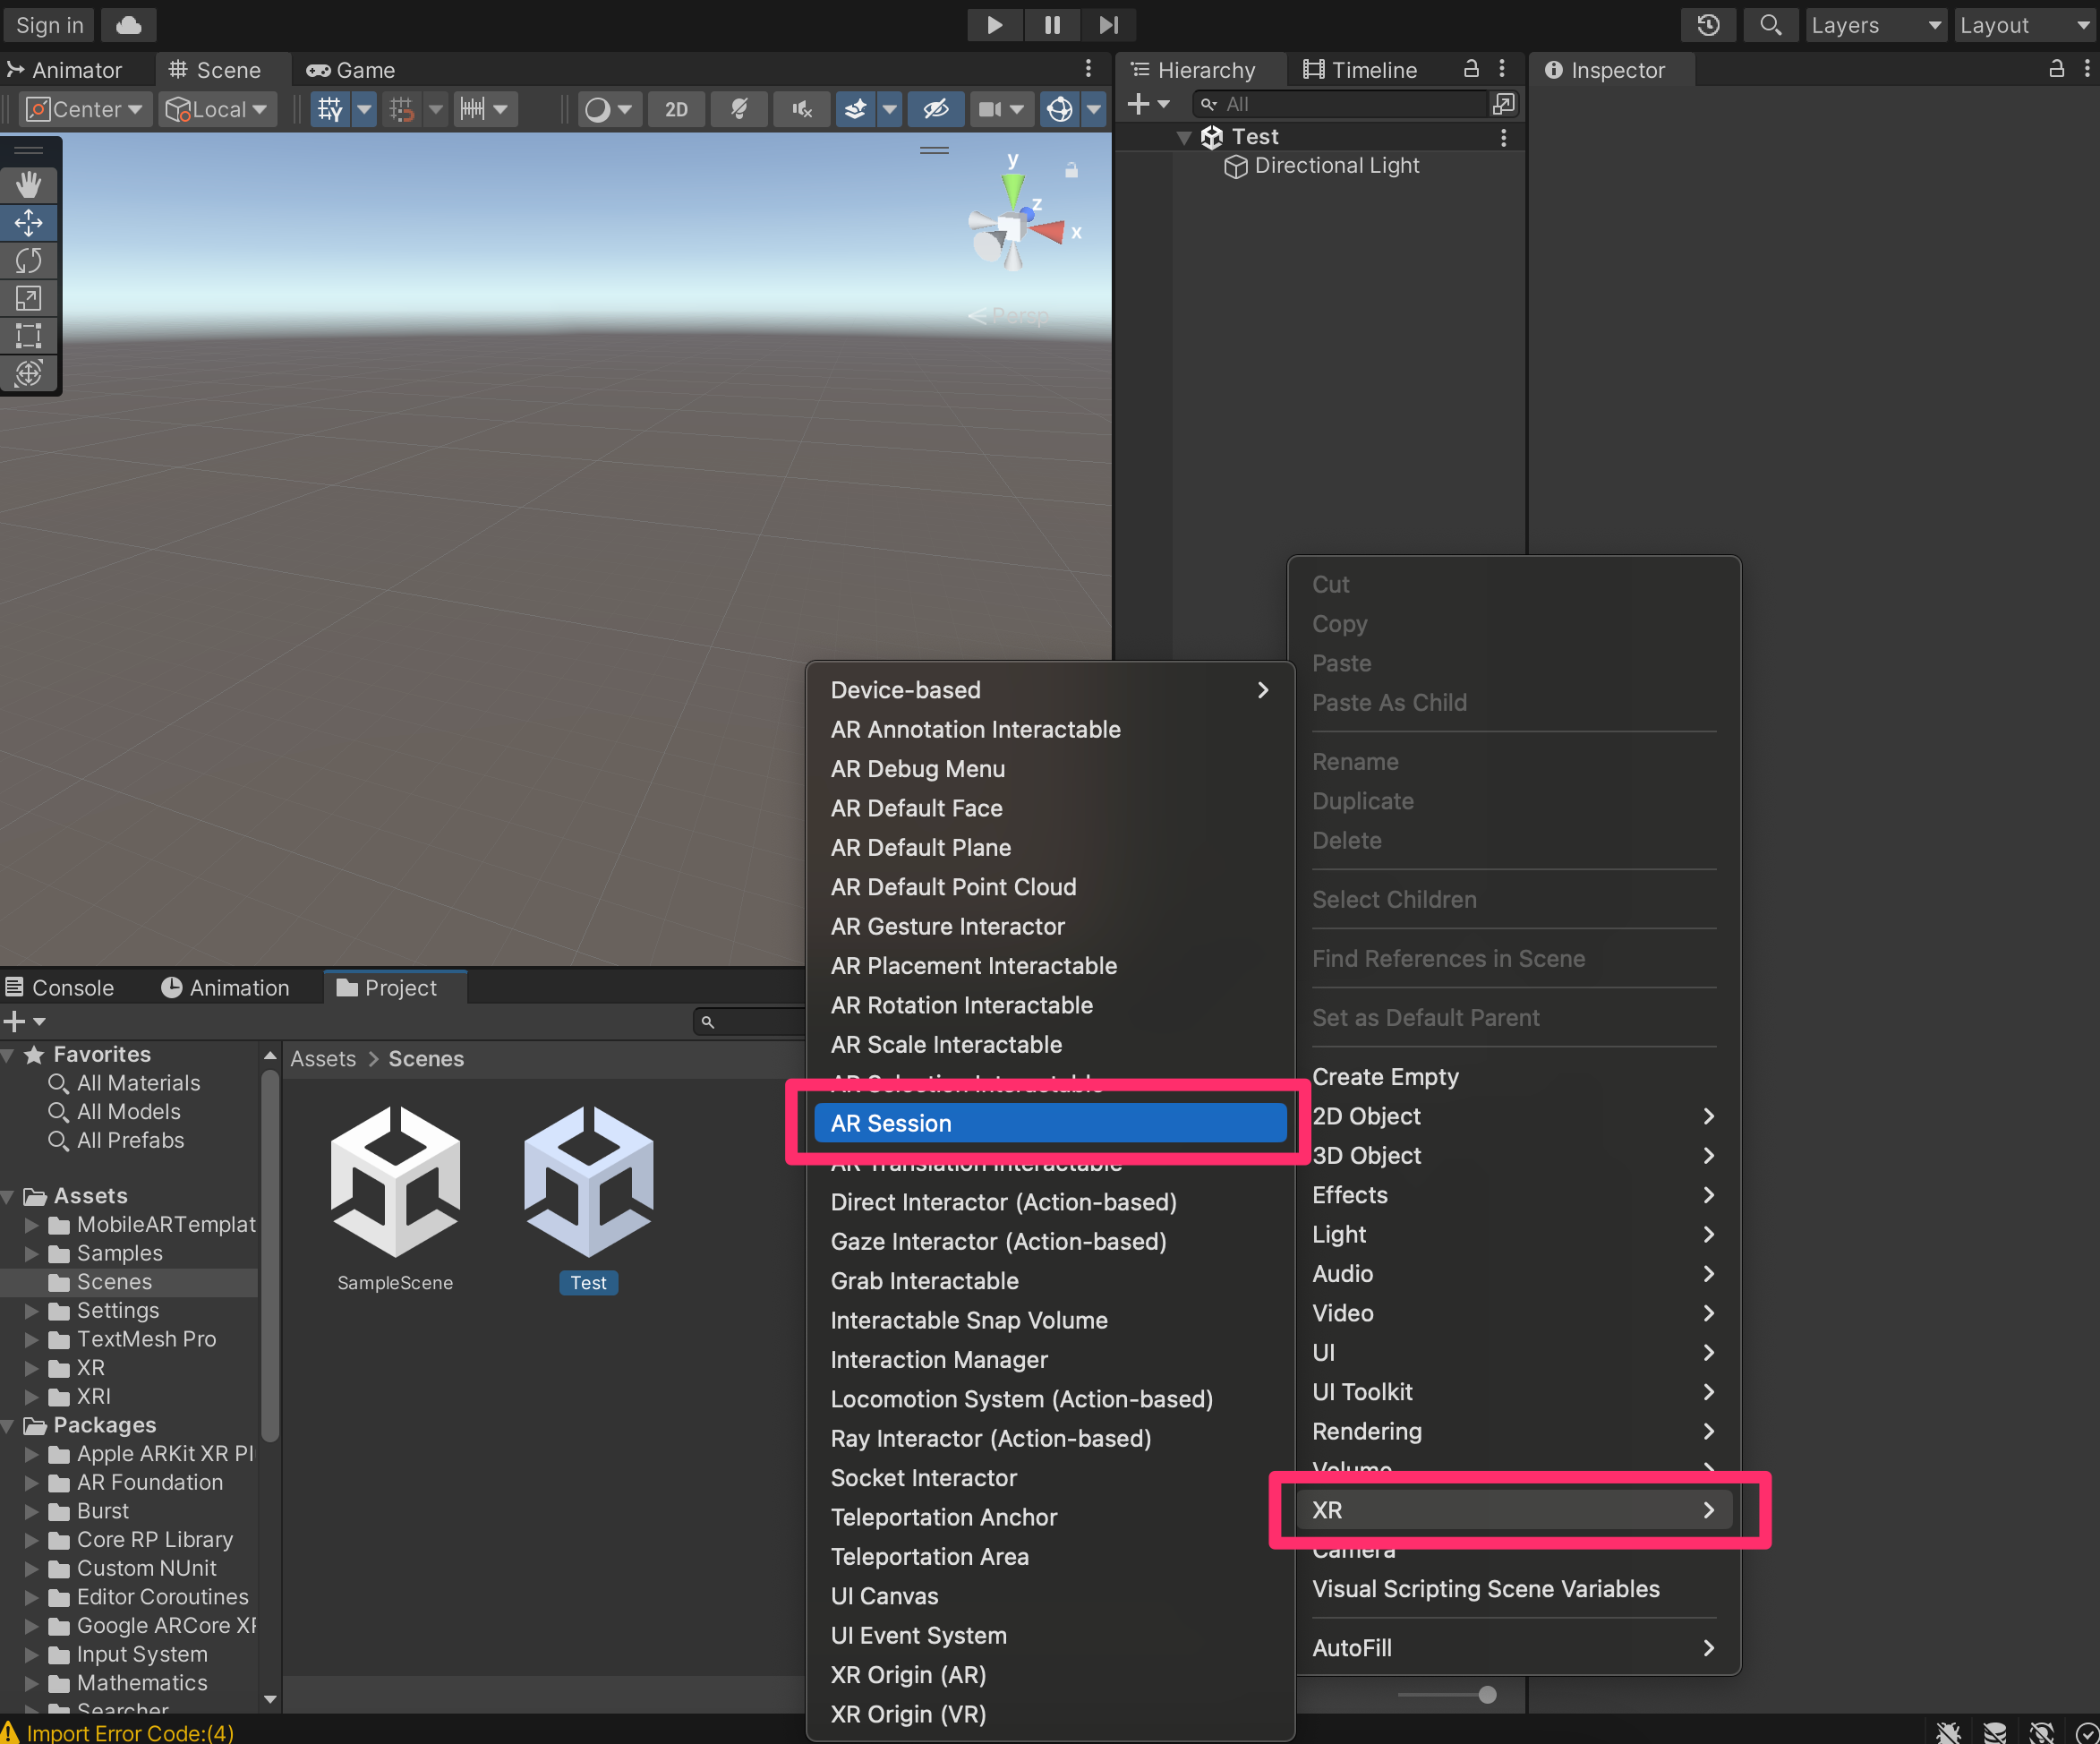Click the Step frame button
This screenshot has height=1744, width=2100.
coord(1108,25)
